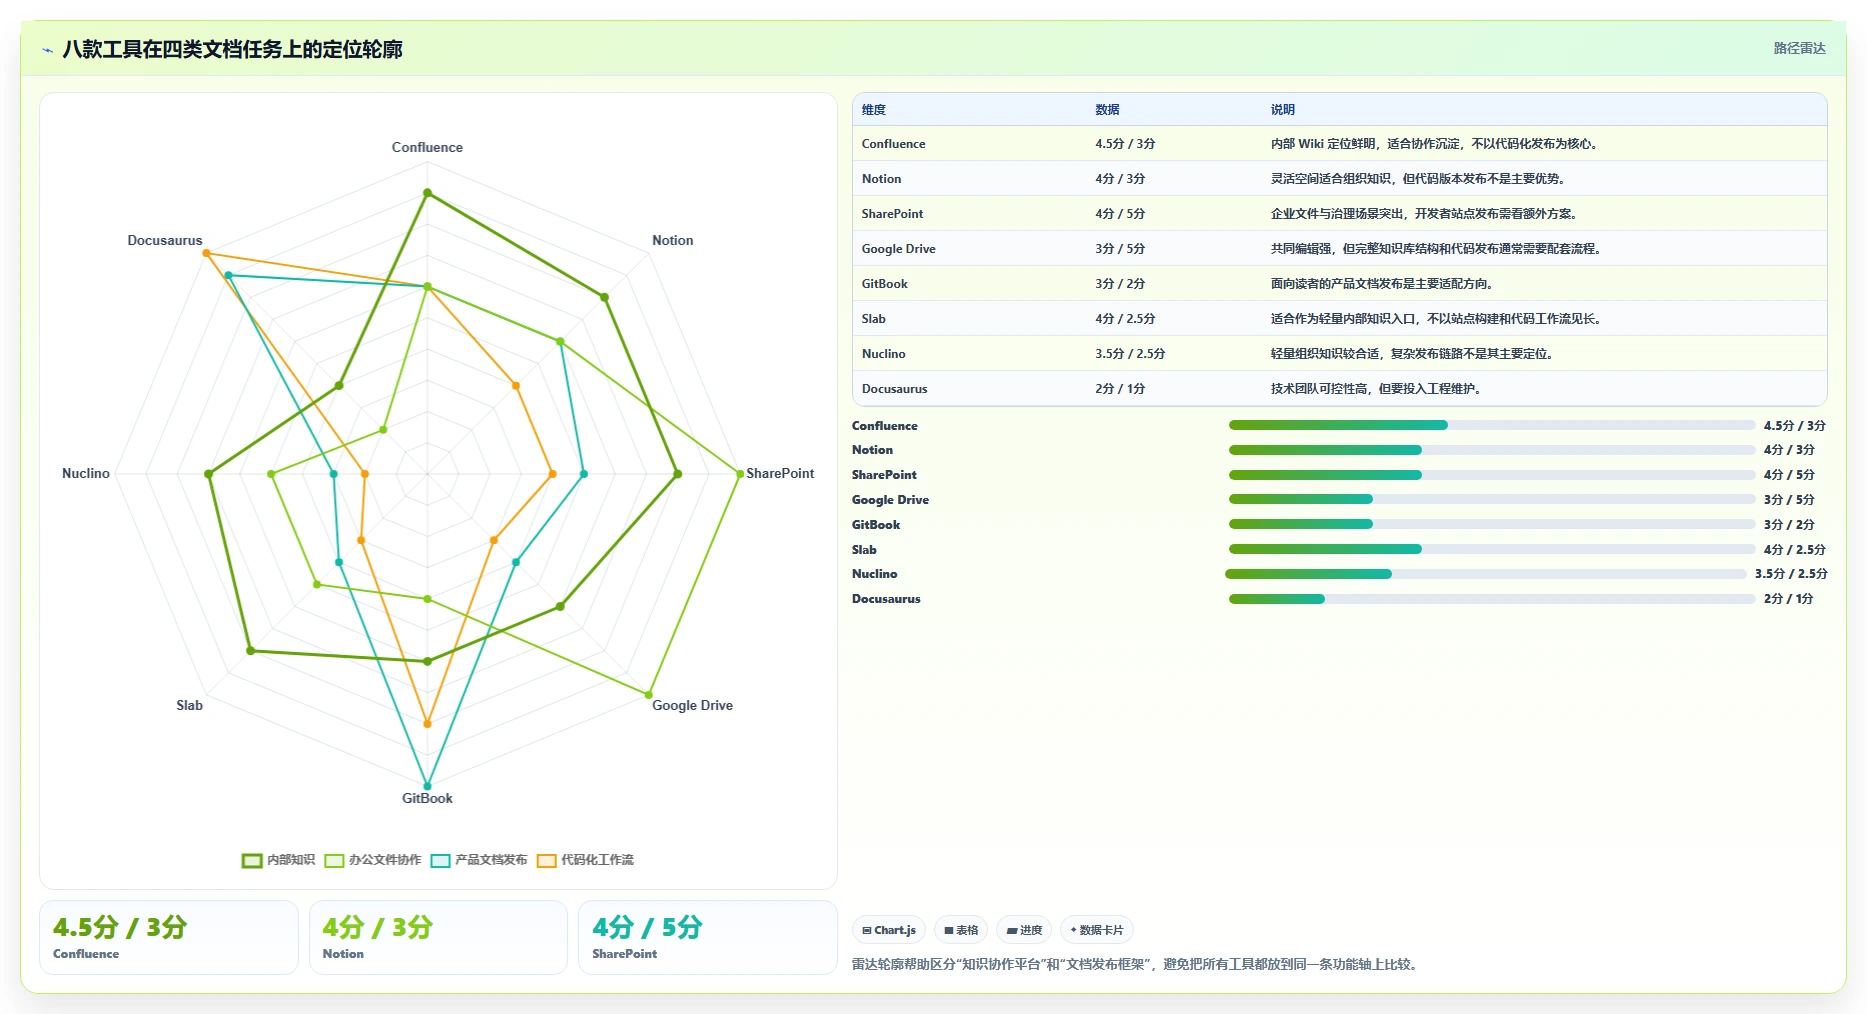Select the Docusaurus progress bar

(1492, 599)
